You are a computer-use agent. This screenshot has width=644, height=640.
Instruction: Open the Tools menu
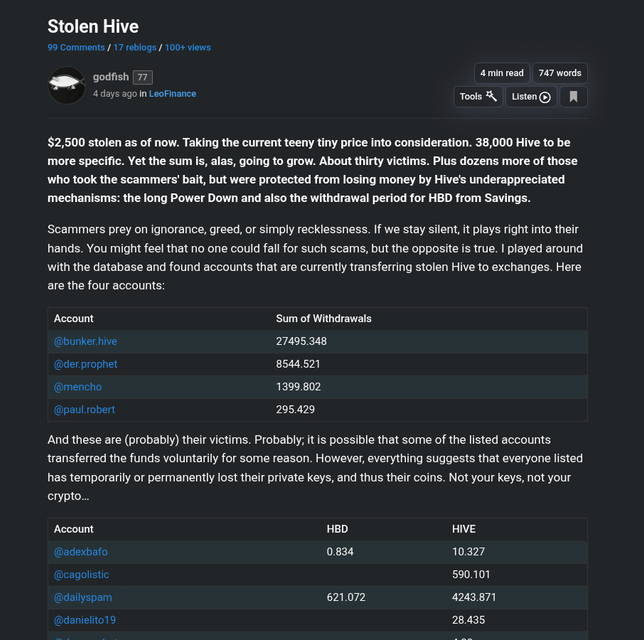pos(478,97)
